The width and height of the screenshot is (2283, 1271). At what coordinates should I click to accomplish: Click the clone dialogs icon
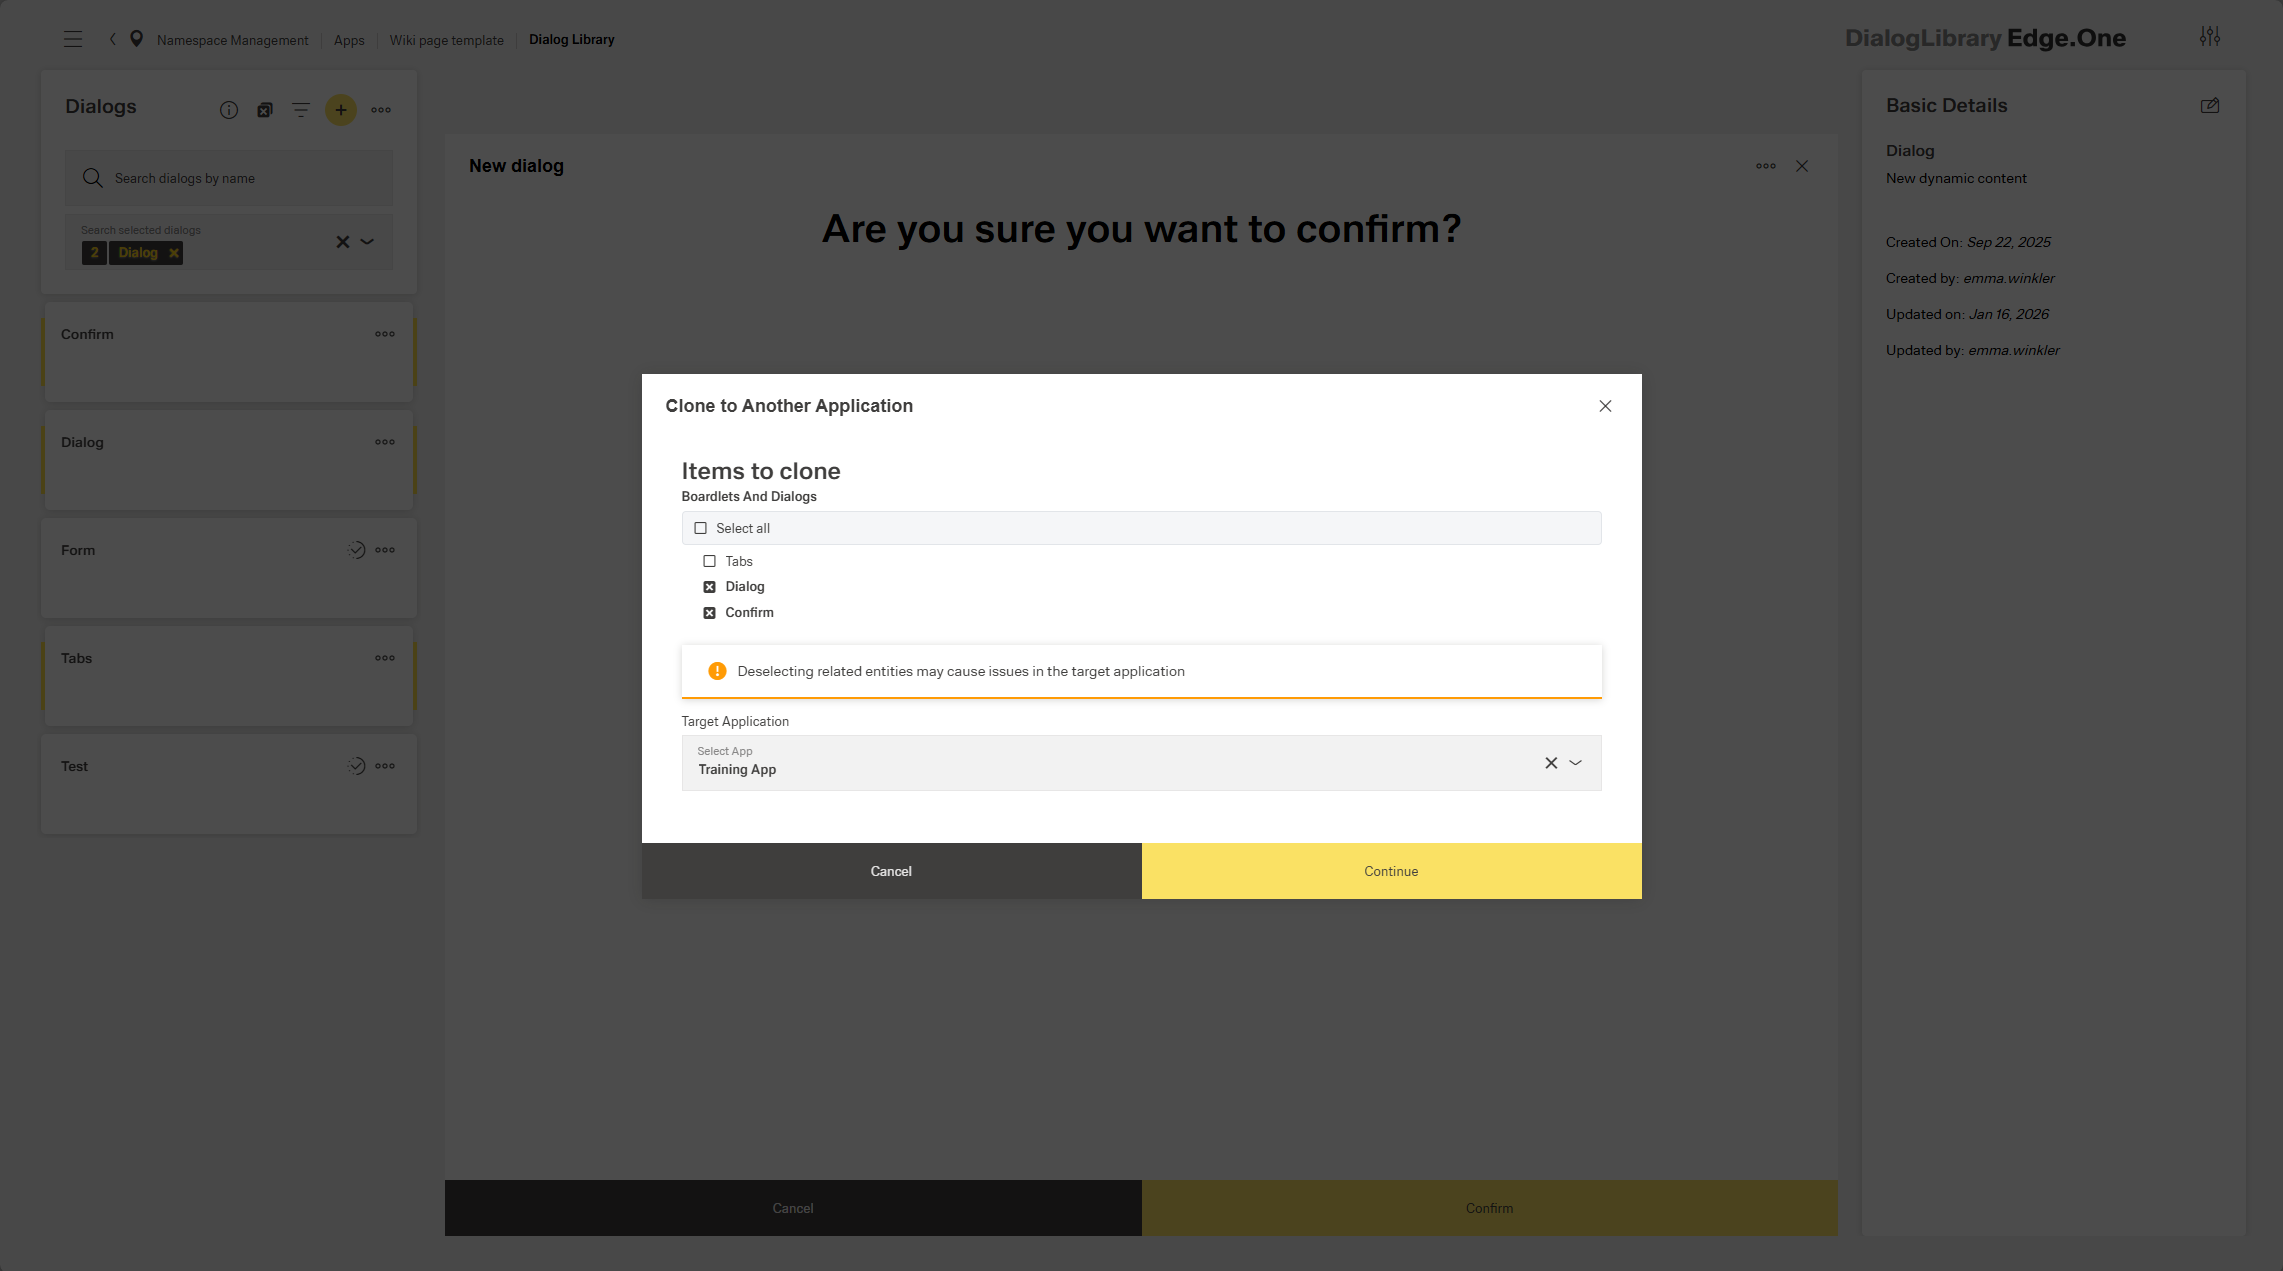pyautogui.click(x=264, y=110)
